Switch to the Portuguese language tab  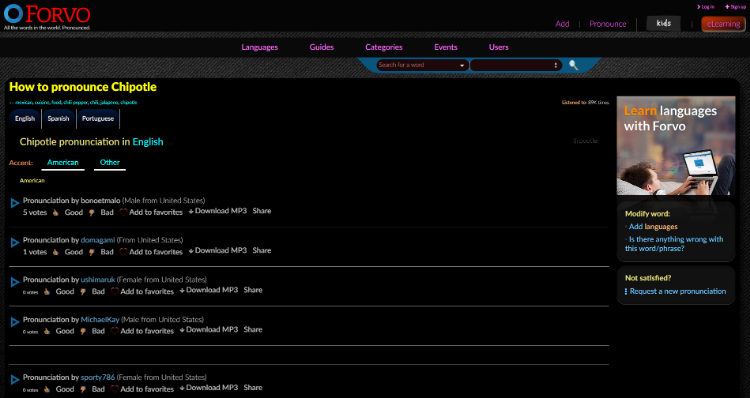(98, 119)
